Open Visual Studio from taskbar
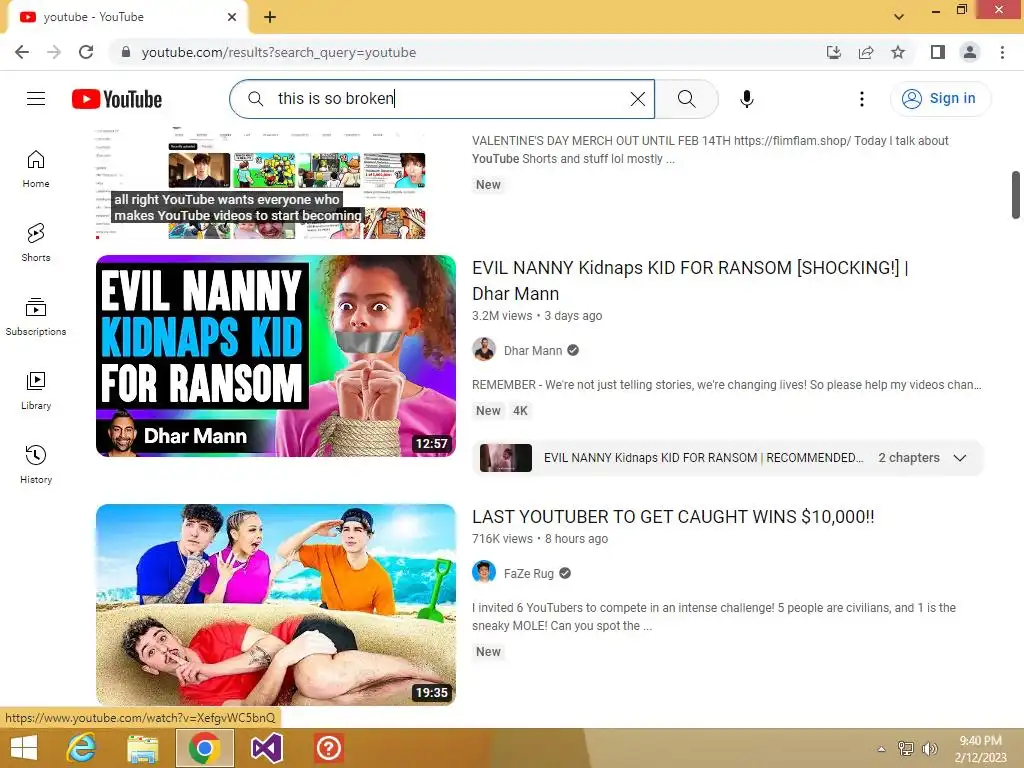This screenshot has height=768, width=1024. tap(267, 748)
